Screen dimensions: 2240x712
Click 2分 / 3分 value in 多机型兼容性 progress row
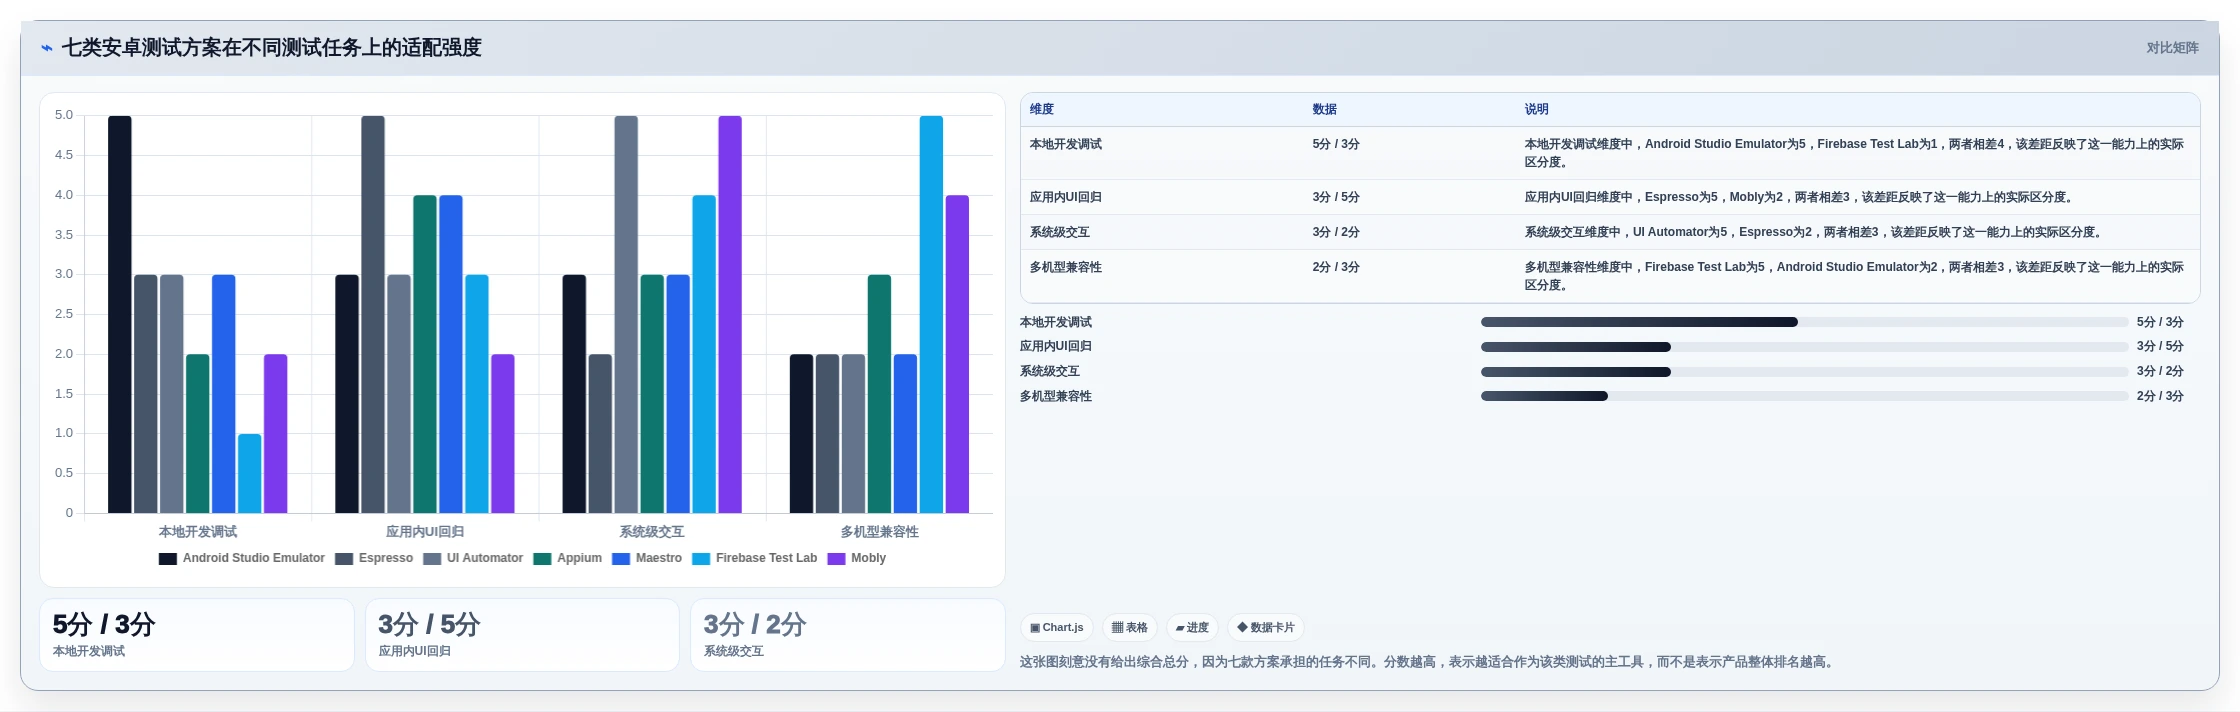click(2160, 396)
